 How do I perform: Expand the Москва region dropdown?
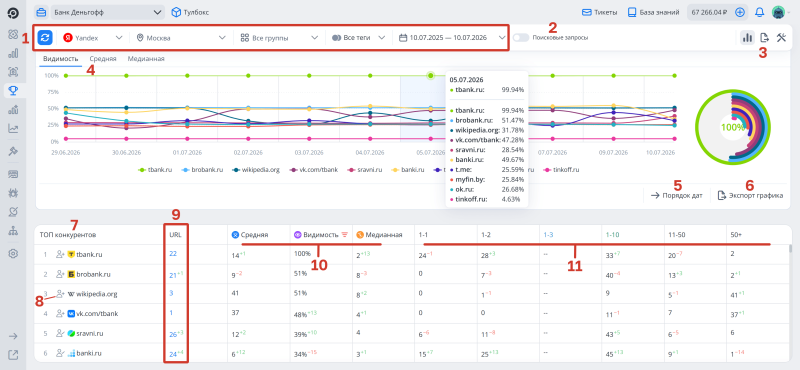181,37
